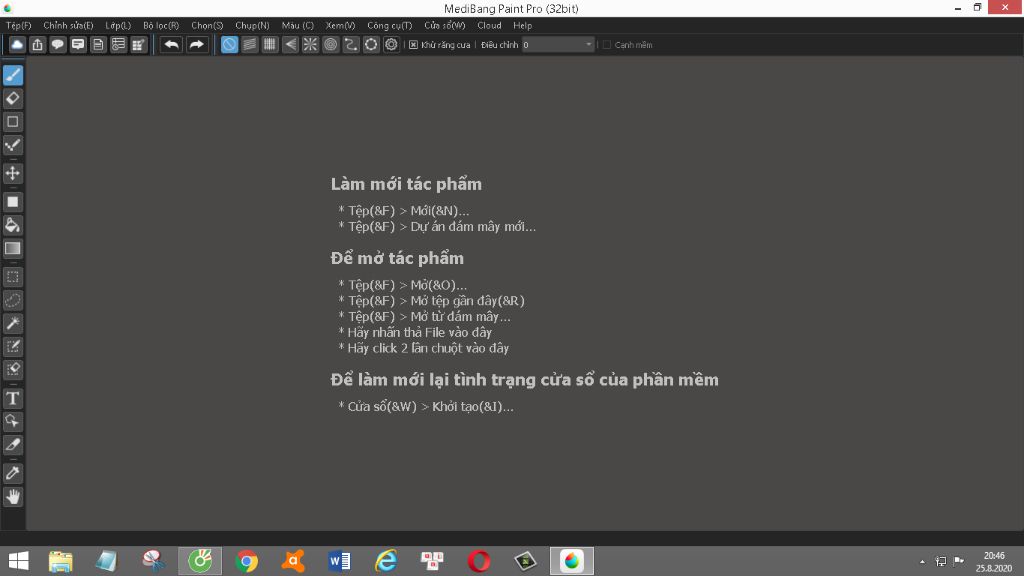Click the list-panel toolbar icon
1024x576 pixels.
118,44
